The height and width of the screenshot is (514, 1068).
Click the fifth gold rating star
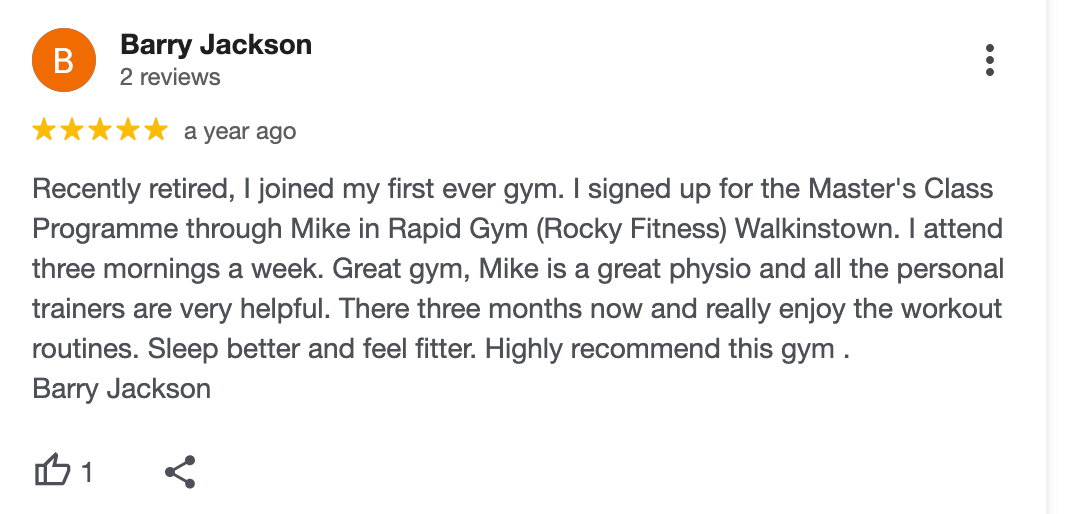click(155, 131)
